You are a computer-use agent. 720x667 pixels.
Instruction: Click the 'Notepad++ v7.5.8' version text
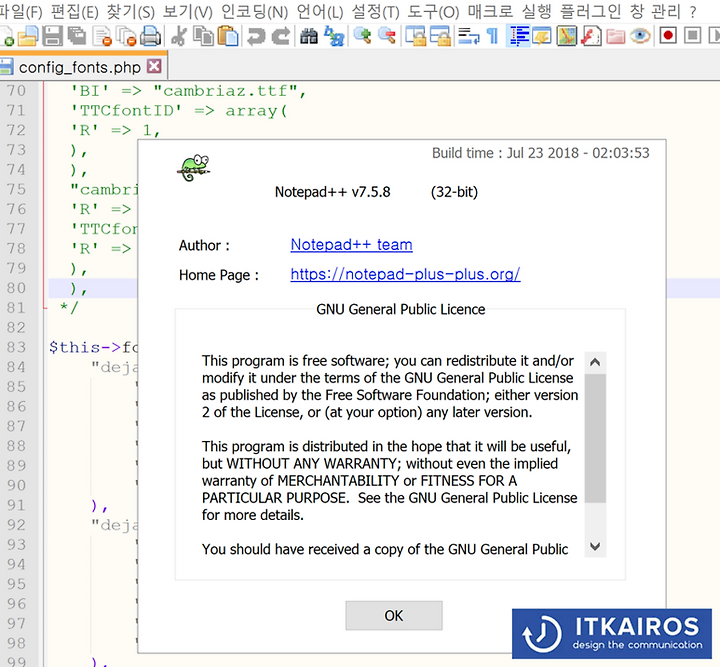(332, 192)
